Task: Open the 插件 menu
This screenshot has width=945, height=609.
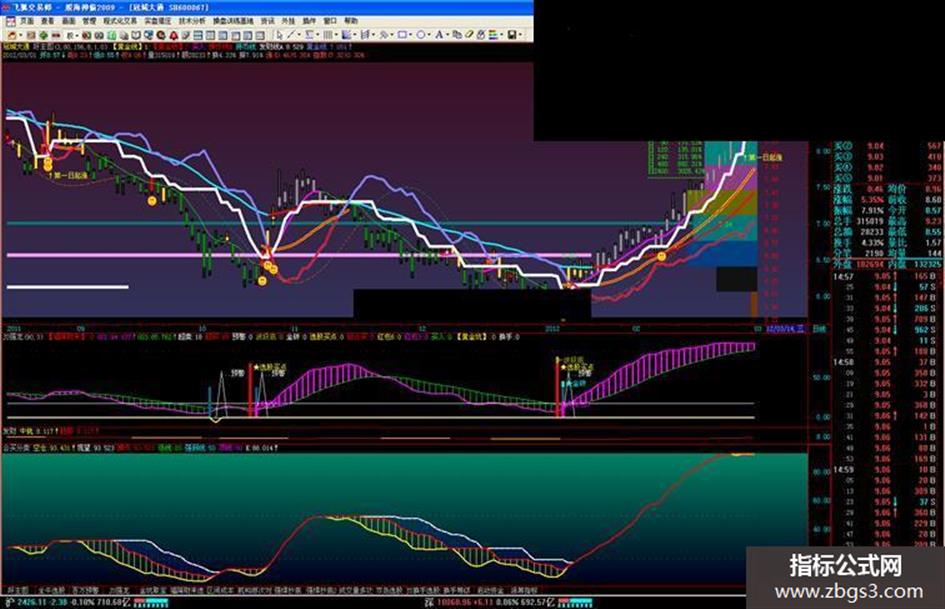Action: 309,21
